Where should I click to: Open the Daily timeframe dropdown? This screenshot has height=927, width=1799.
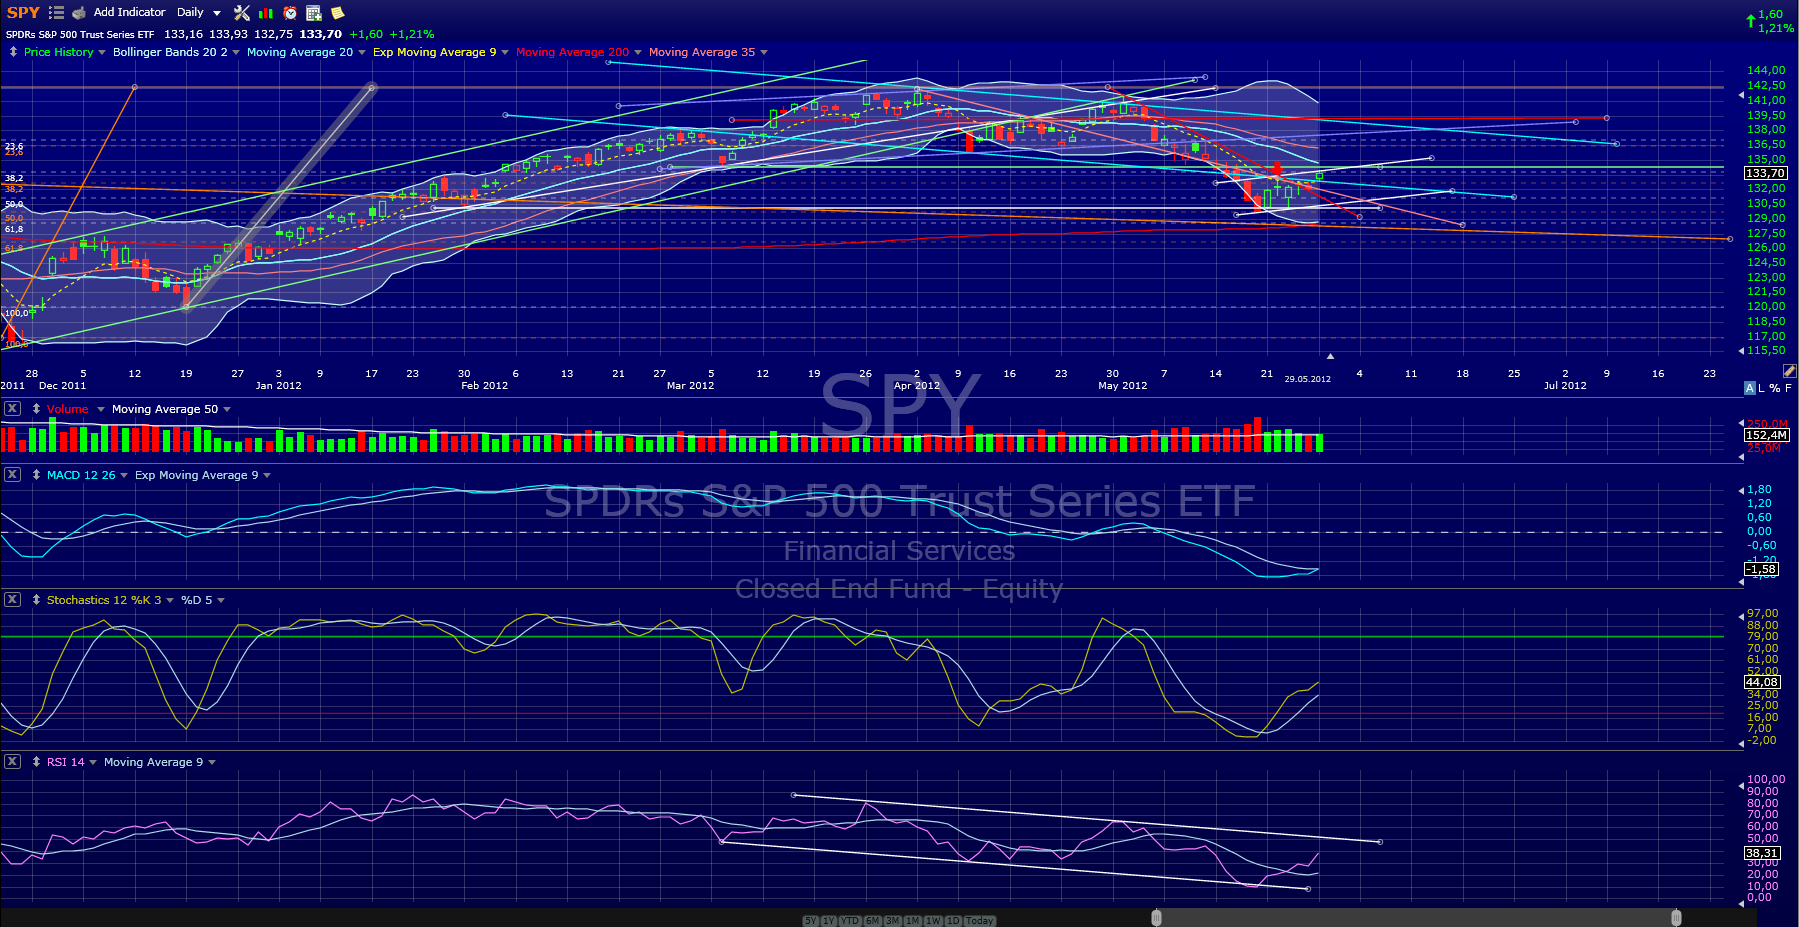(x=217, y=13)
